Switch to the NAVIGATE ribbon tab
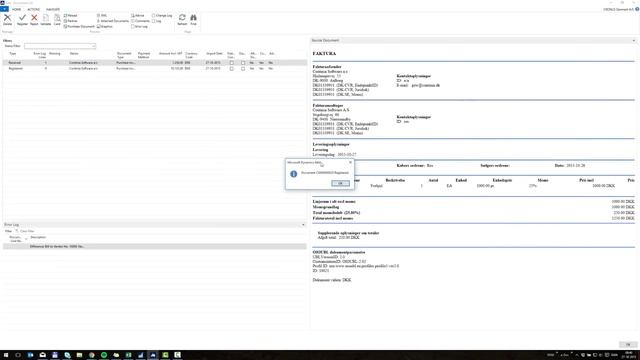640x360 pixels. [53, 9]
